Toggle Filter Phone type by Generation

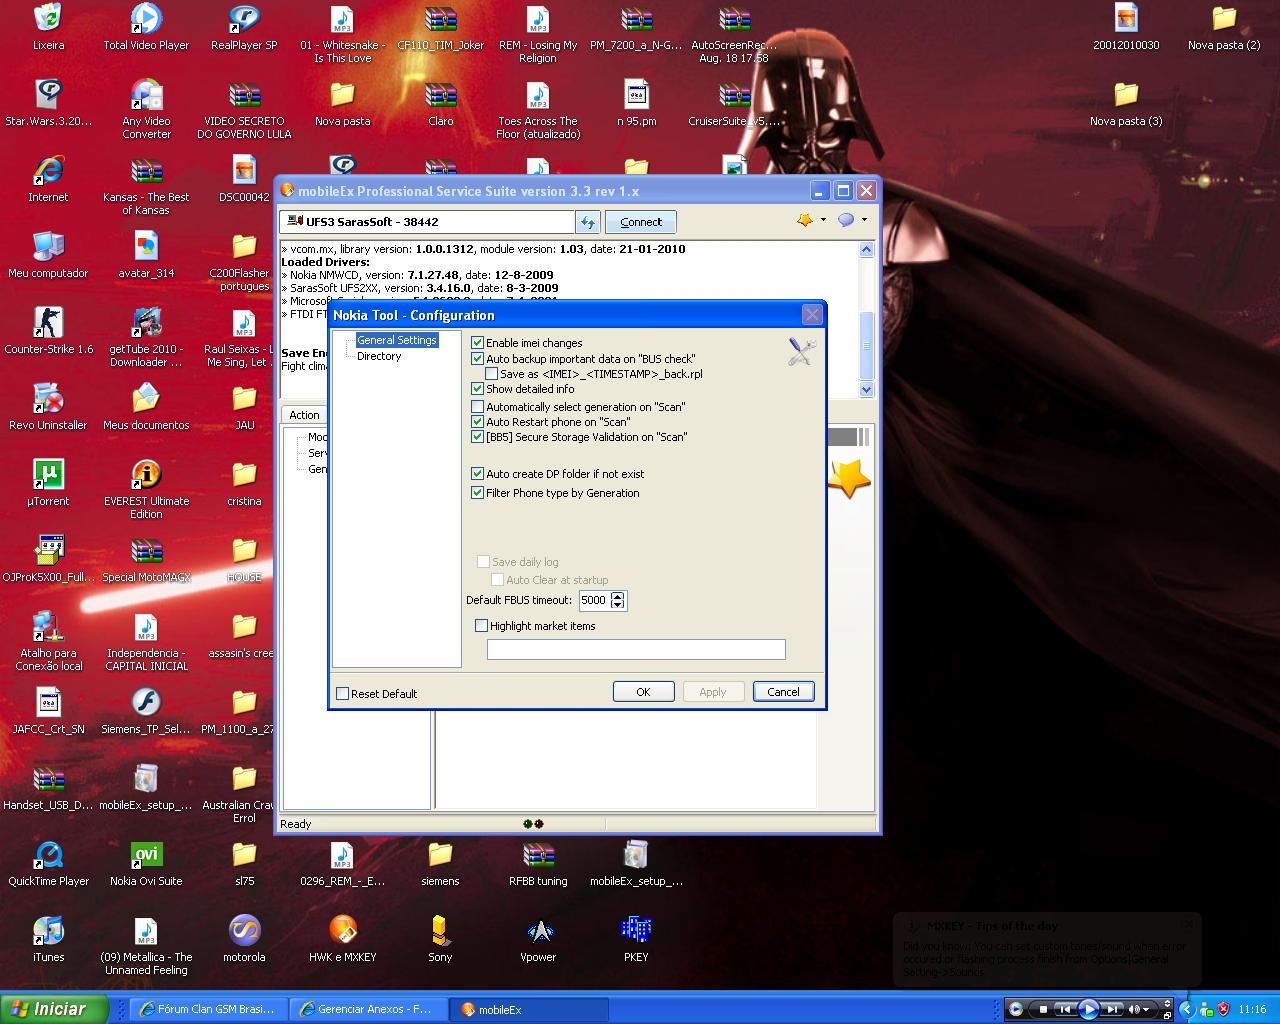pyautogui.click(x=478, y=493)
